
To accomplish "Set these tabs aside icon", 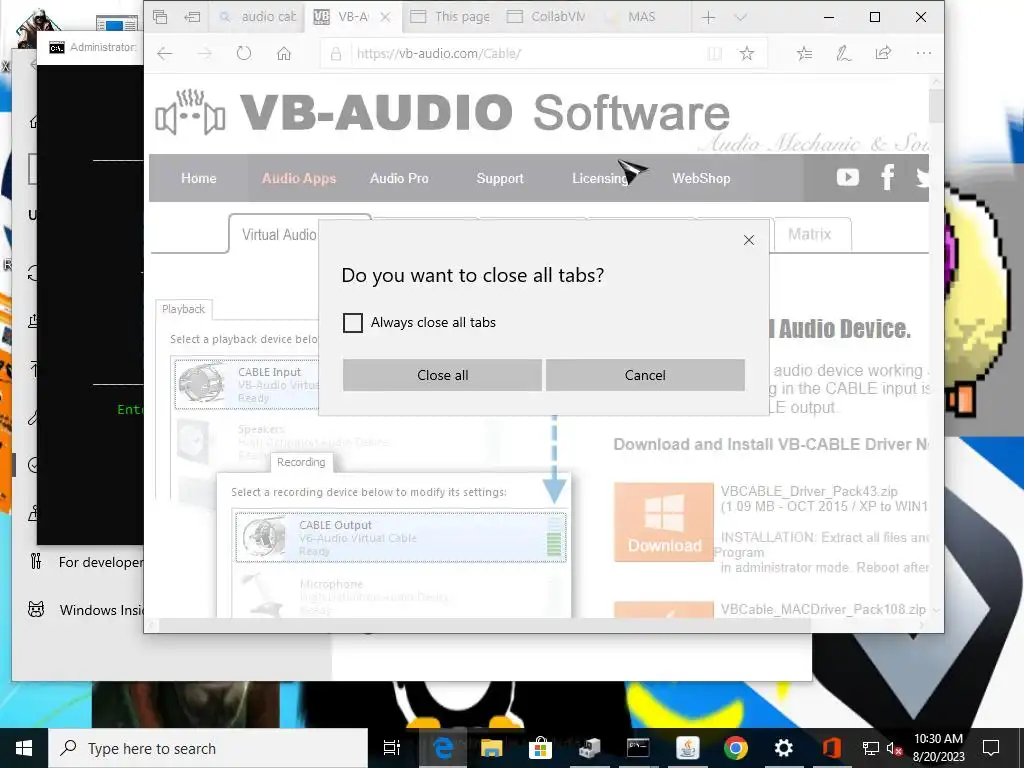I will tap(192, 17).
